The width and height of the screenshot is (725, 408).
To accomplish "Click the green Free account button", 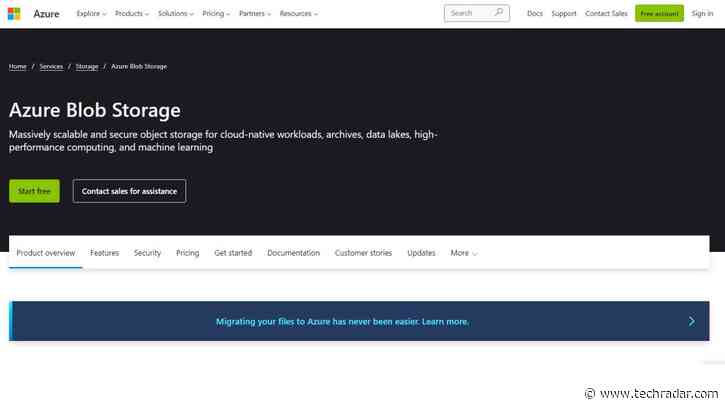I will (x=659, y=13).
